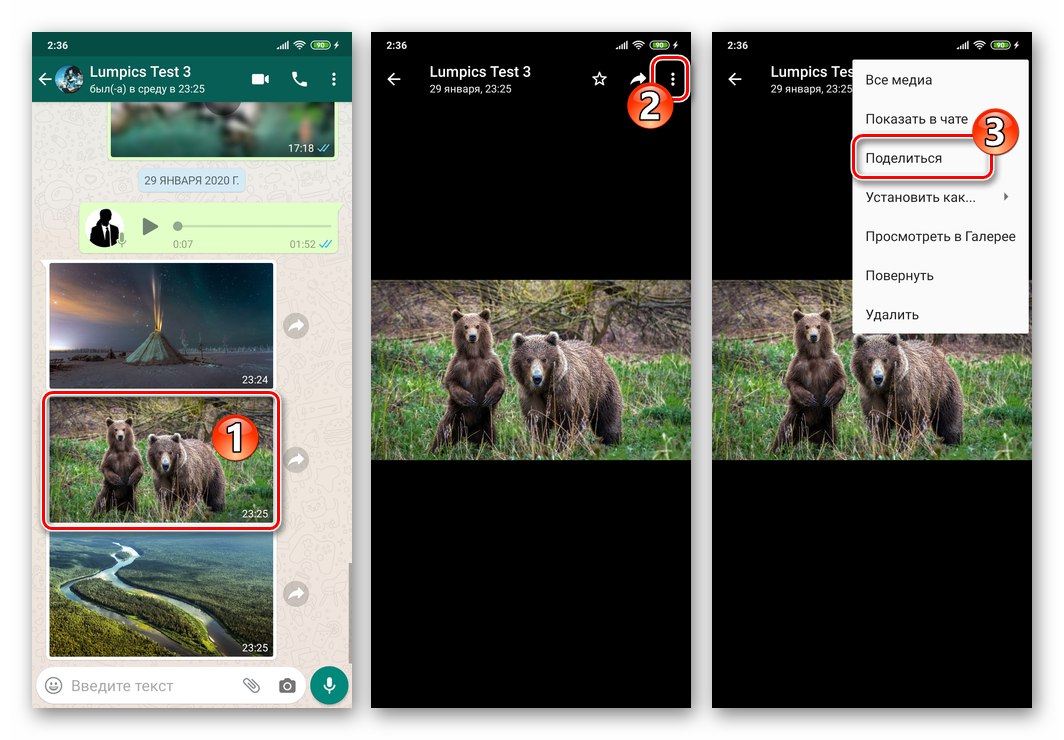The width and height of the screenshot is (1064, 740).
Task: Open the photo viewer three-dot menu
Action: click(x=675, y=78)
